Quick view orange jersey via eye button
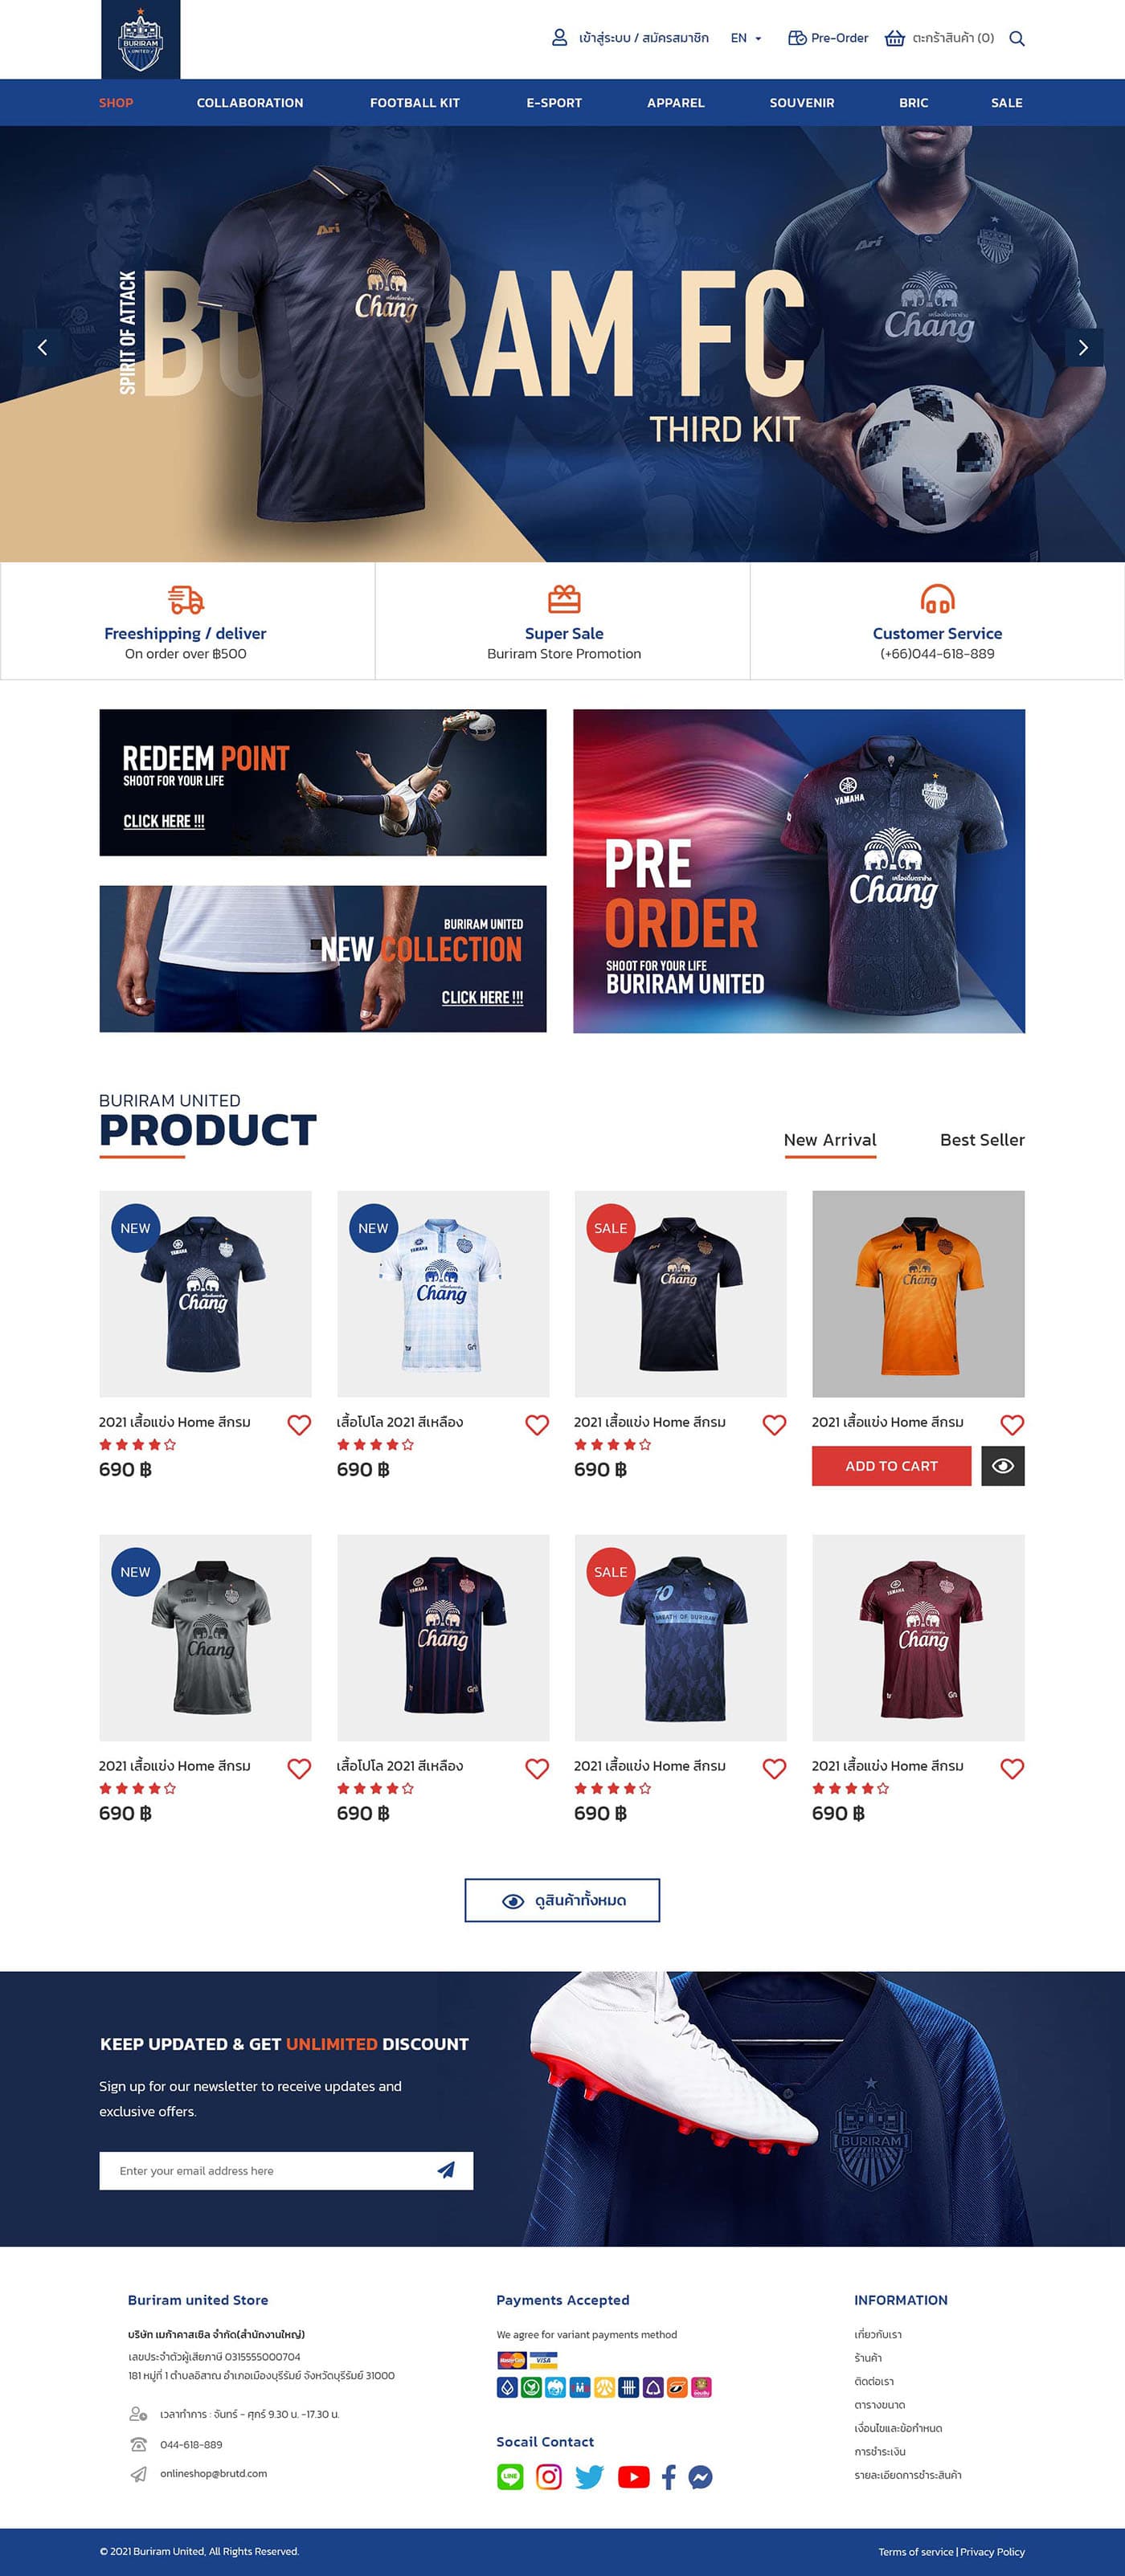This screenshot has height=2576, width=1125. coord(1003,1466)
